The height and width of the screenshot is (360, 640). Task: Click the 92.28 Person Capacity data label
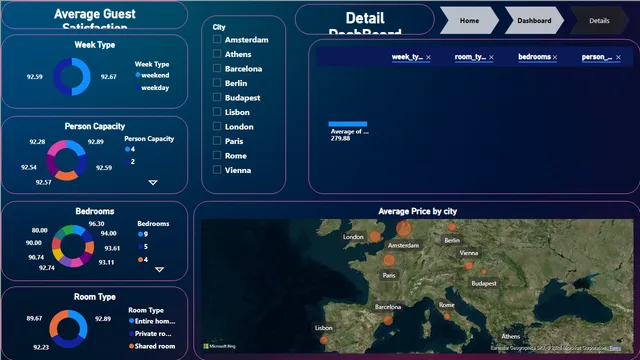37,142
